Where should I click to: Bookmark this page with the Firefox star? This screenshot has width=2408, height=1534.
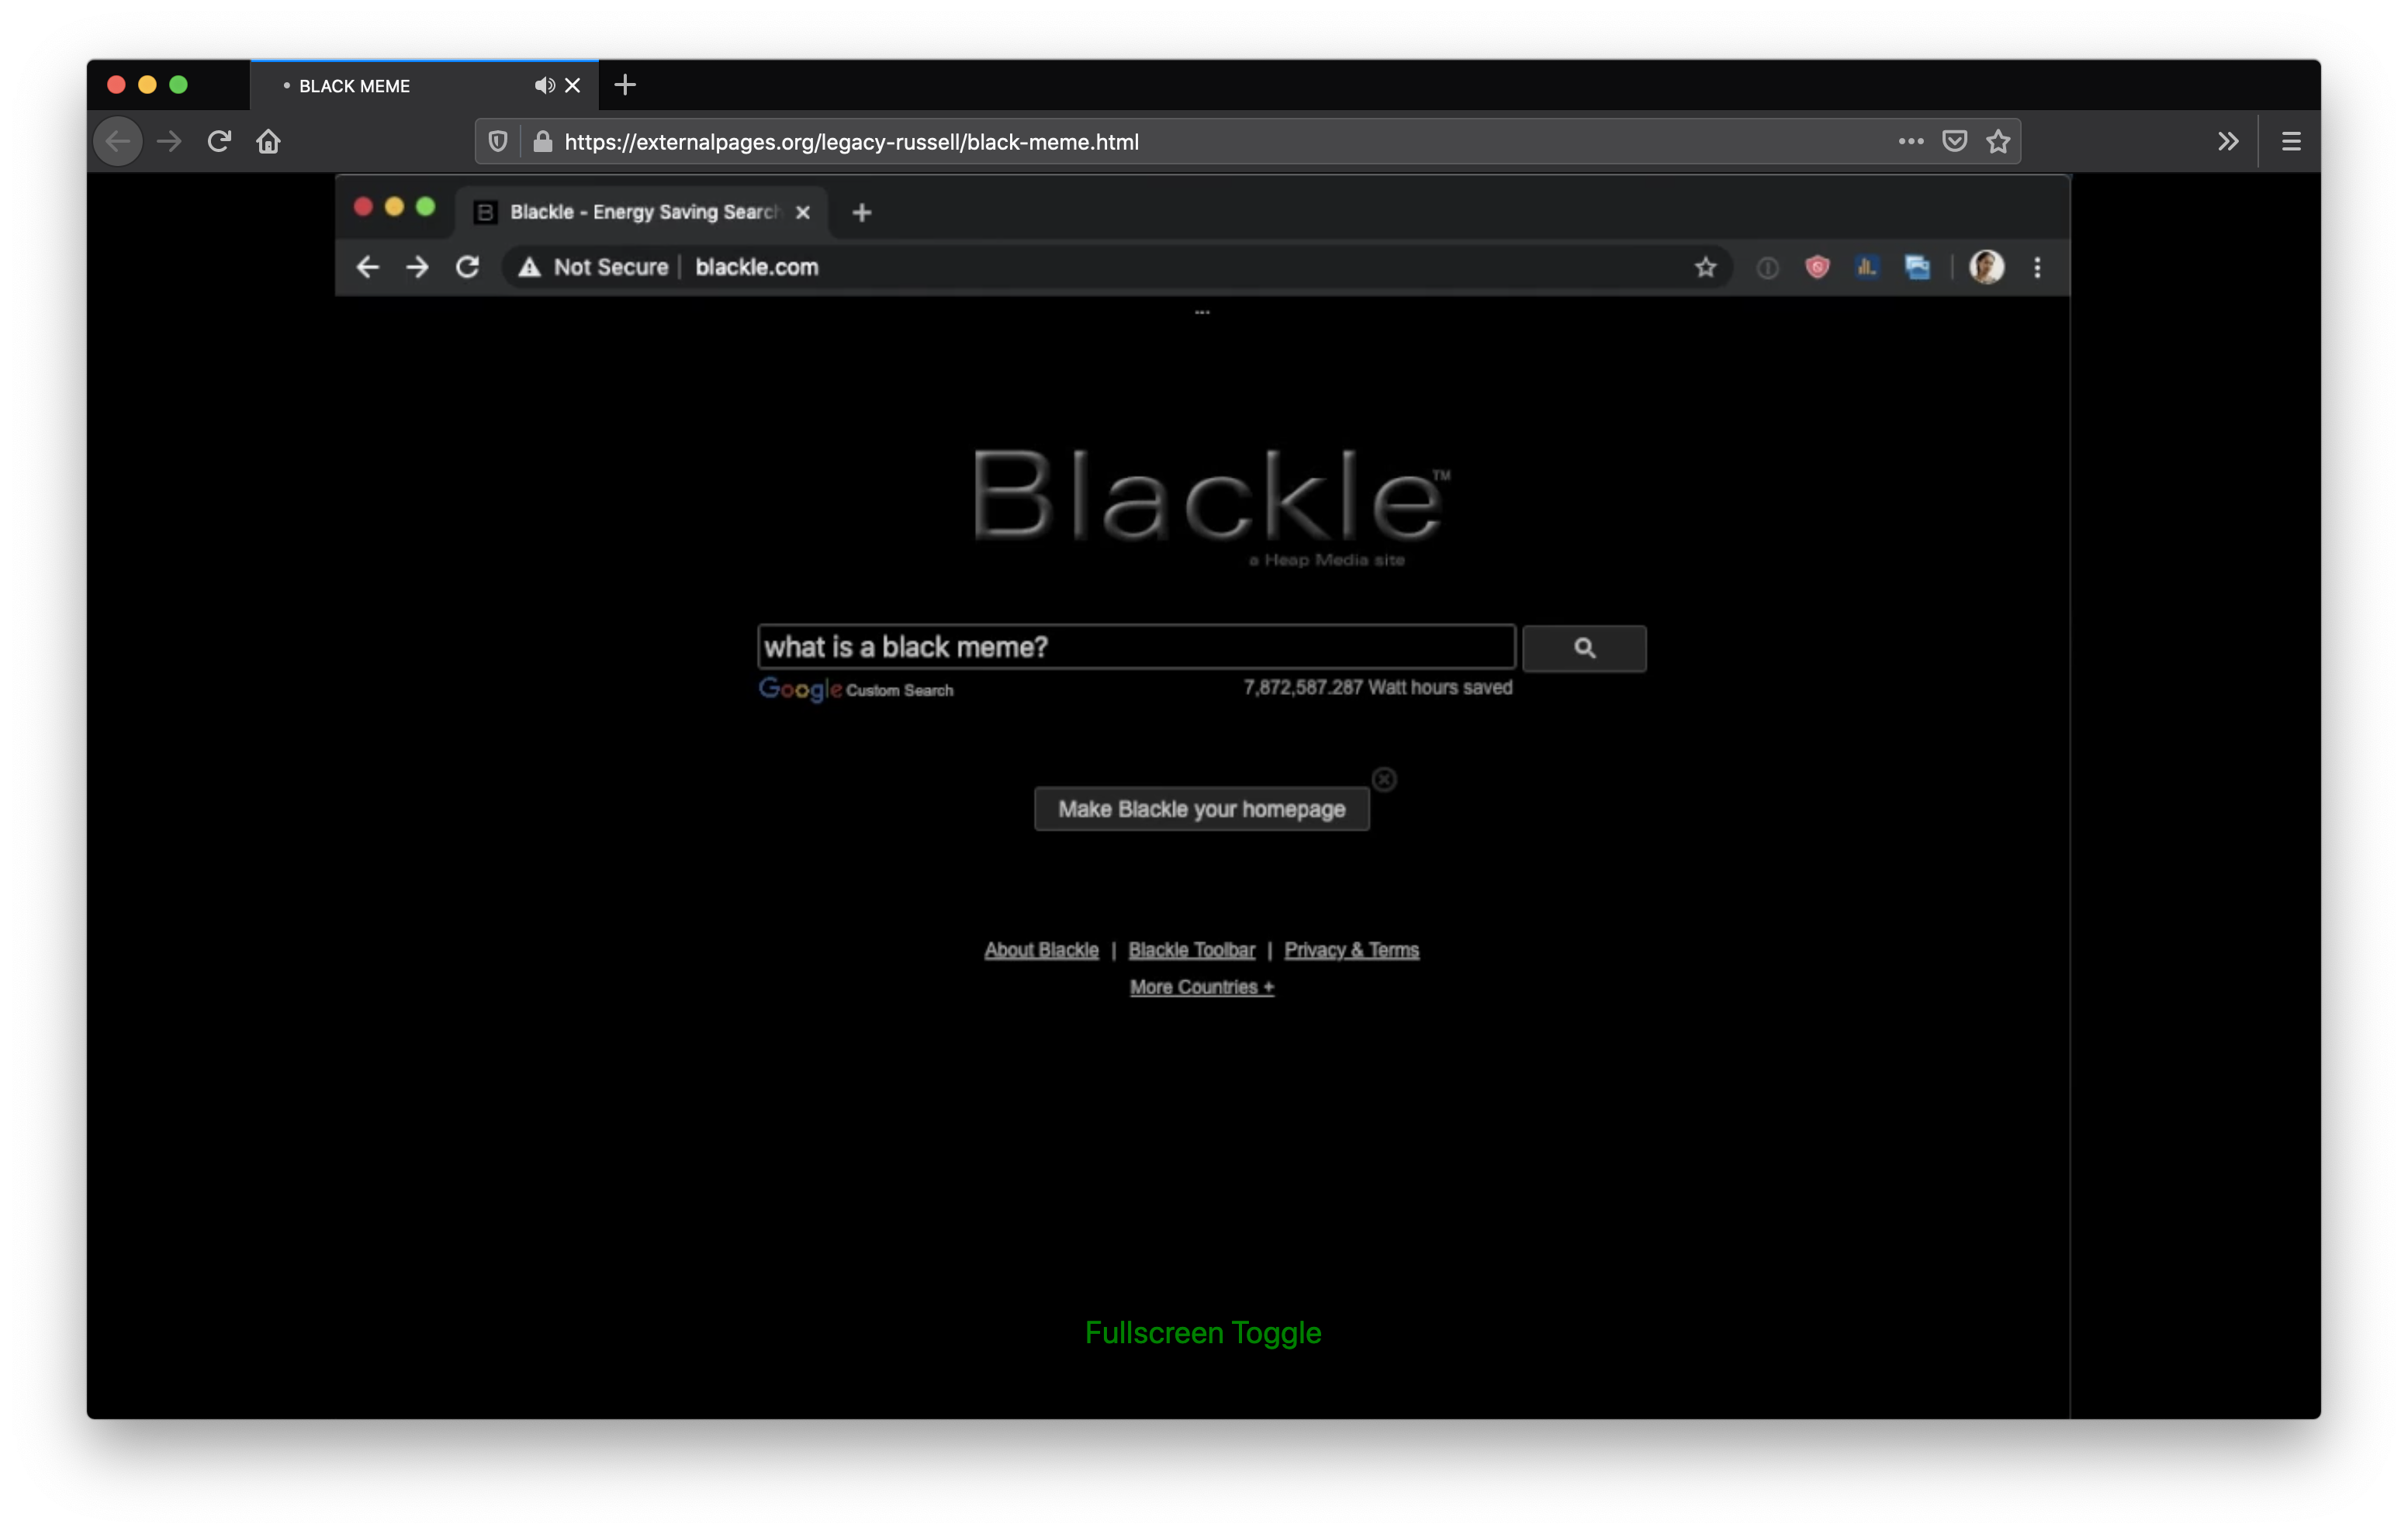point(1998,141)
